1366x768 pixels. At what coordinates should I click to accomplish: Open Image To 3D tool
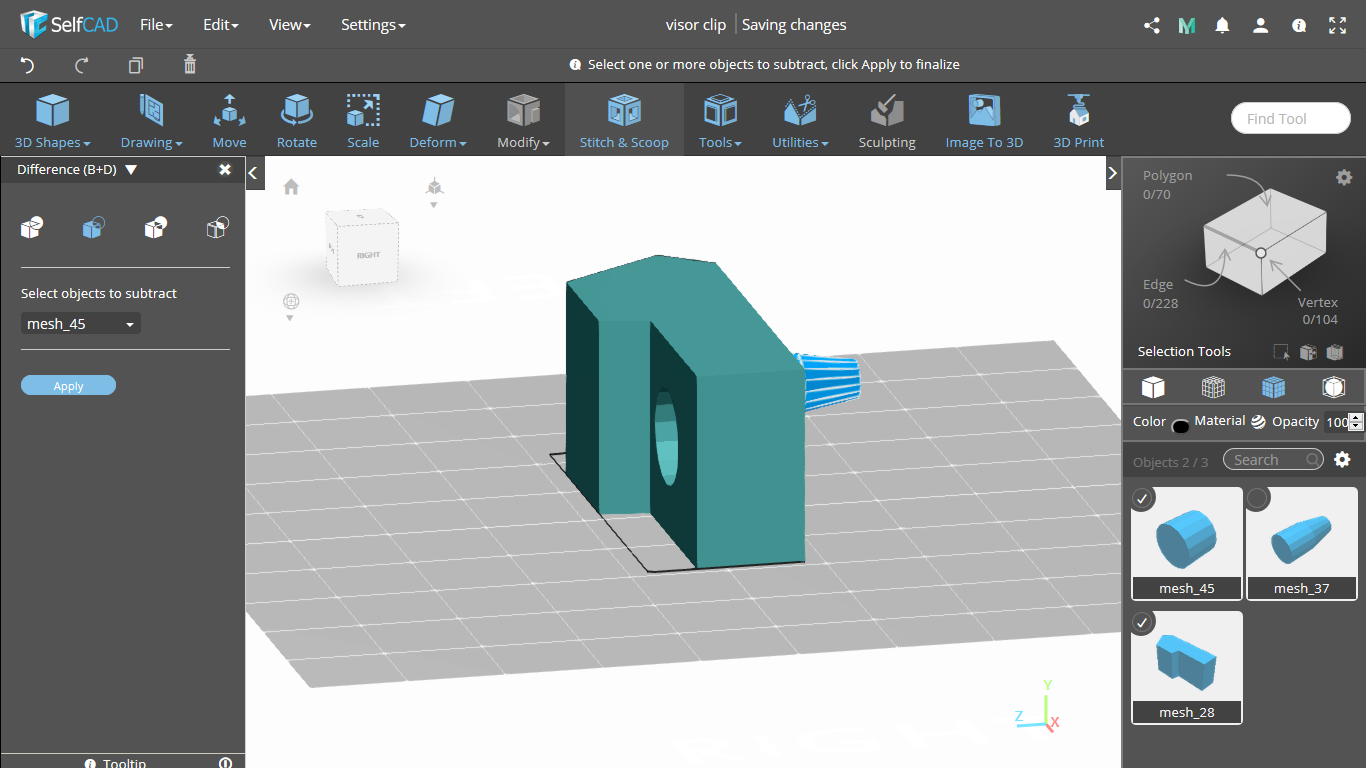984,120
